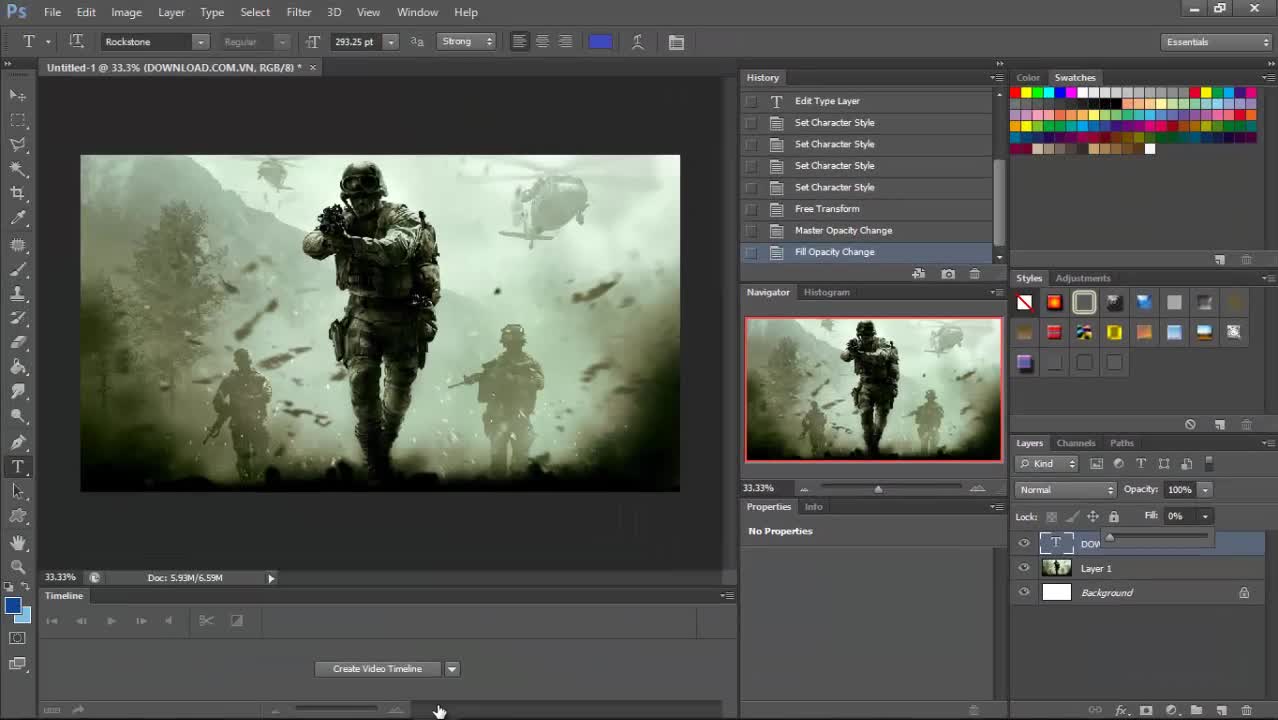The height and width of the screenshot is (720, 1278).
Task: Open the font size dropdown
Action: tap(391, 42)
